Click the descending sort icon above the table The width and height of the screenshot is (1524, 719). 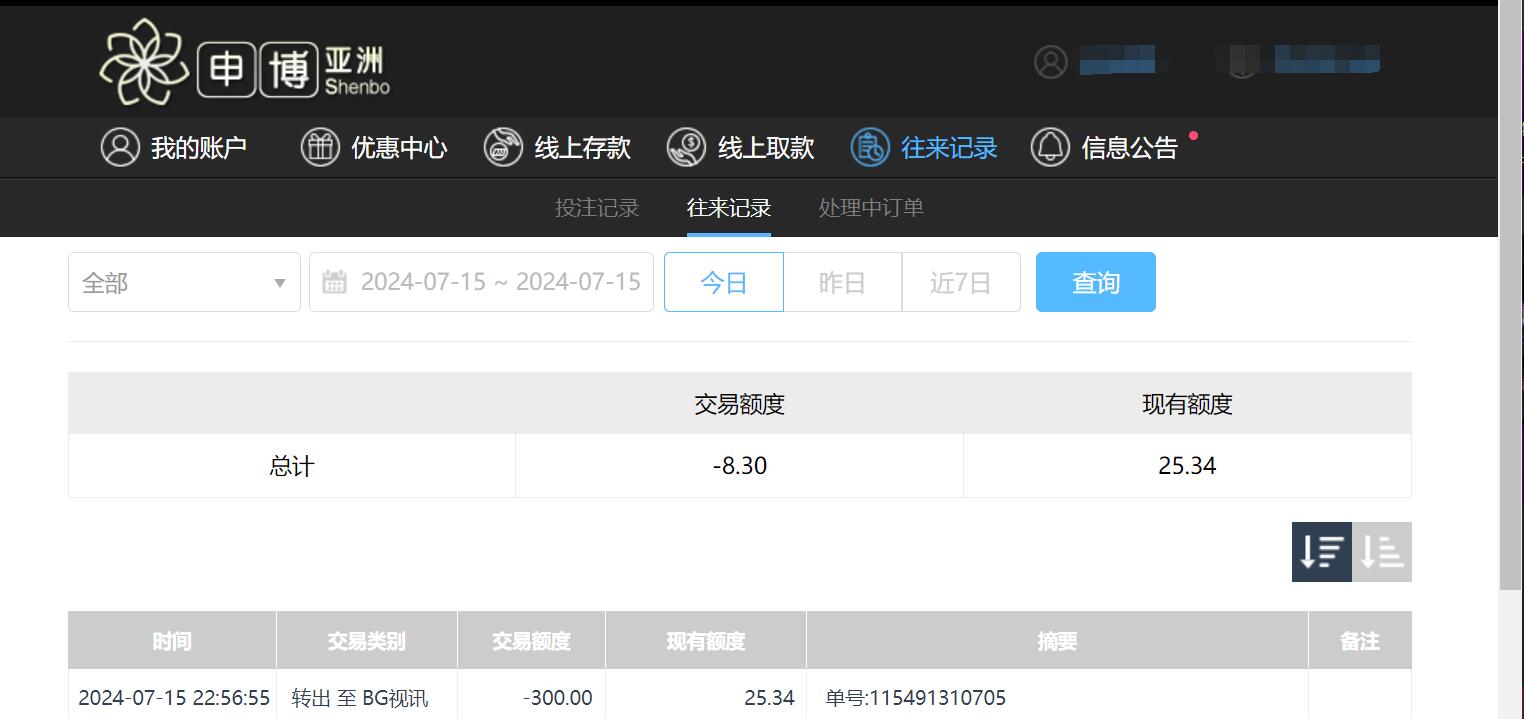pyautogui.click(x=1321, y=552)
